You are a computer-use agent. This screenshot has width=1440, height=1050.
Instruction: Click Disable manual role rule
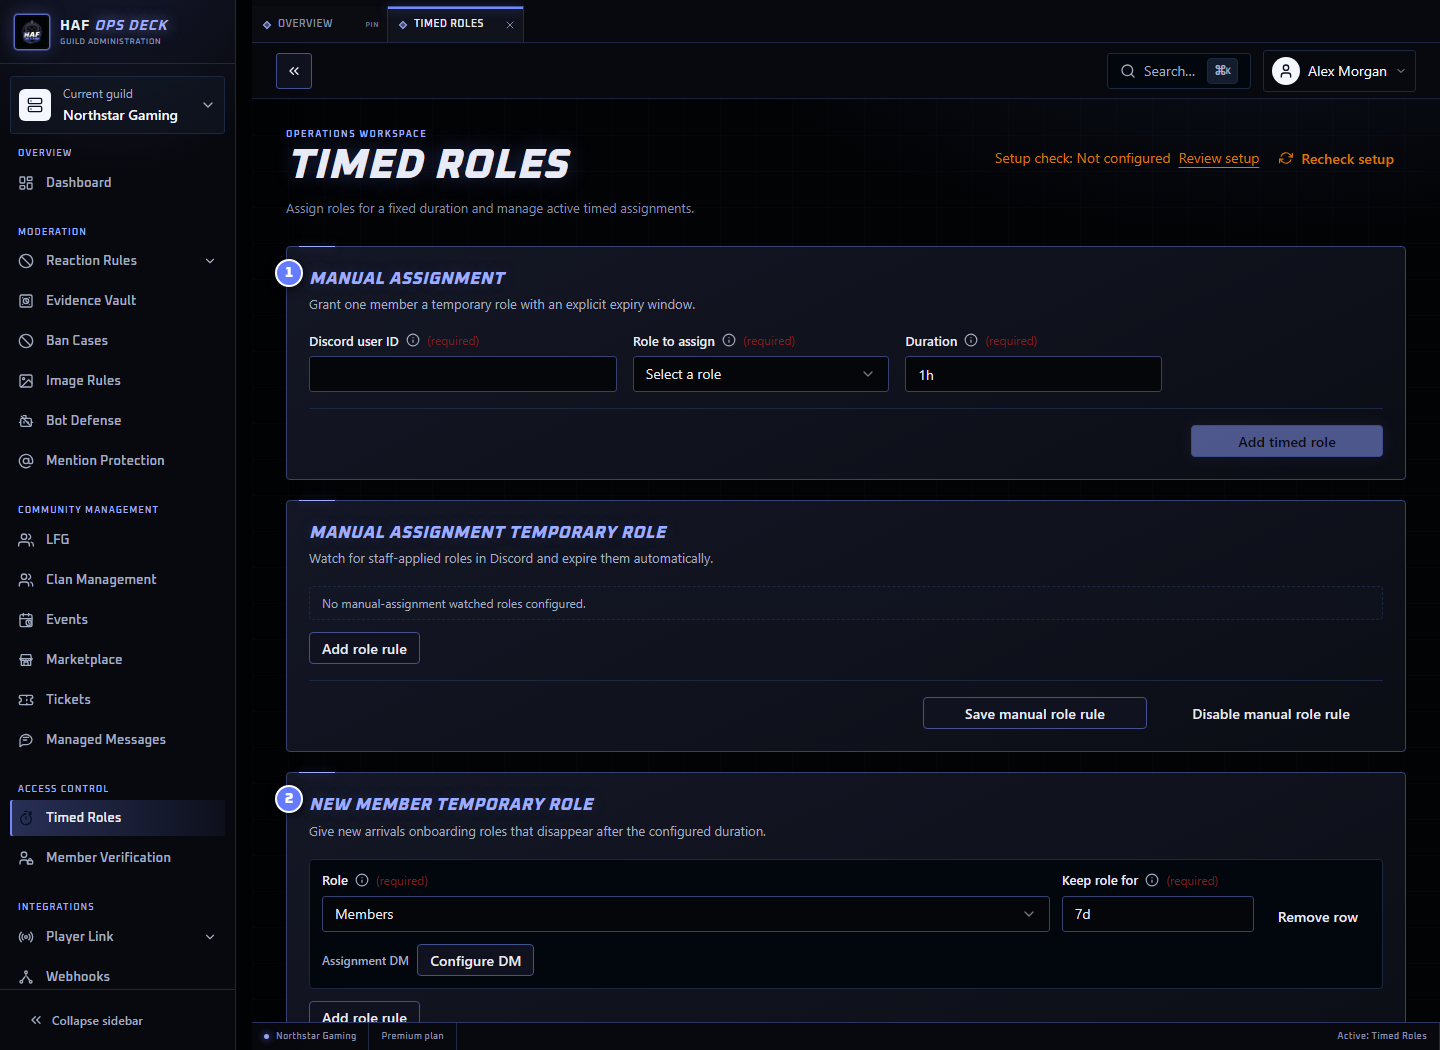click(1271, 713)
